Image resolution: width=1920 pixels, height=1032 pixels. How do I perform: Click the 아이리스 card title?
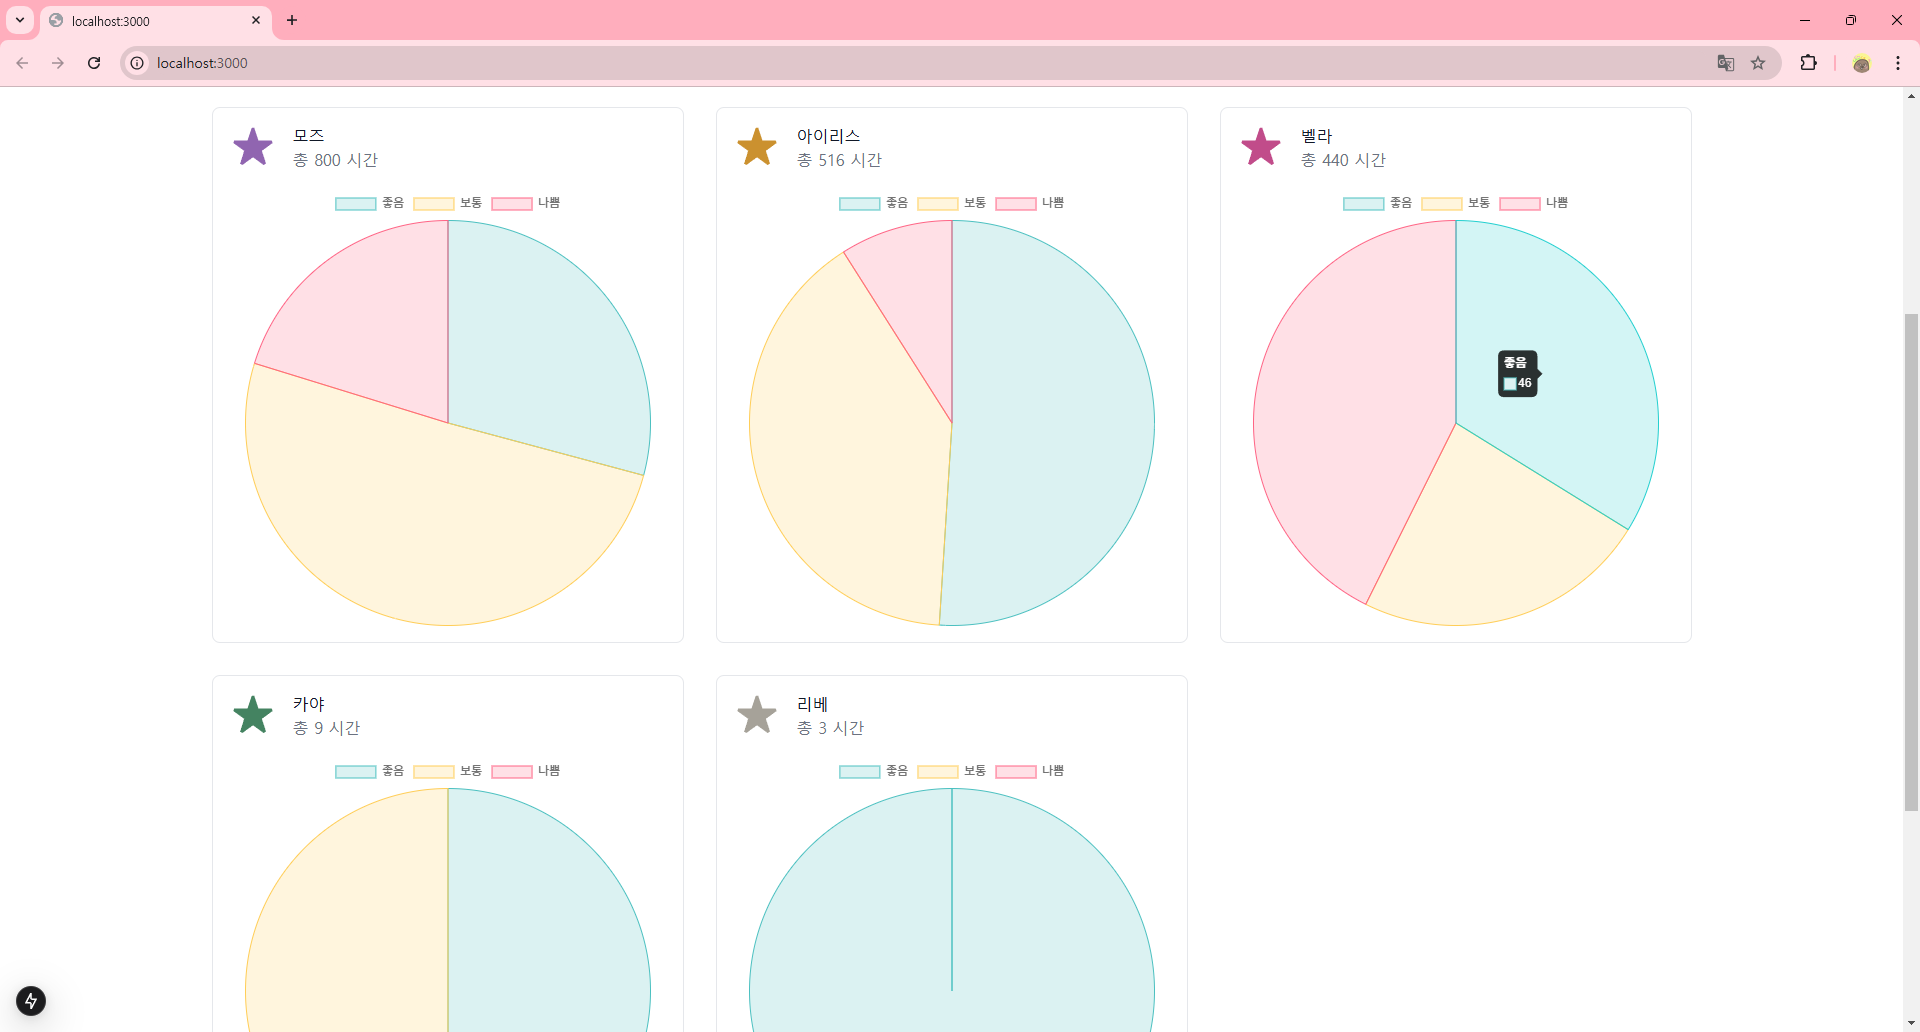click(828, 135)
